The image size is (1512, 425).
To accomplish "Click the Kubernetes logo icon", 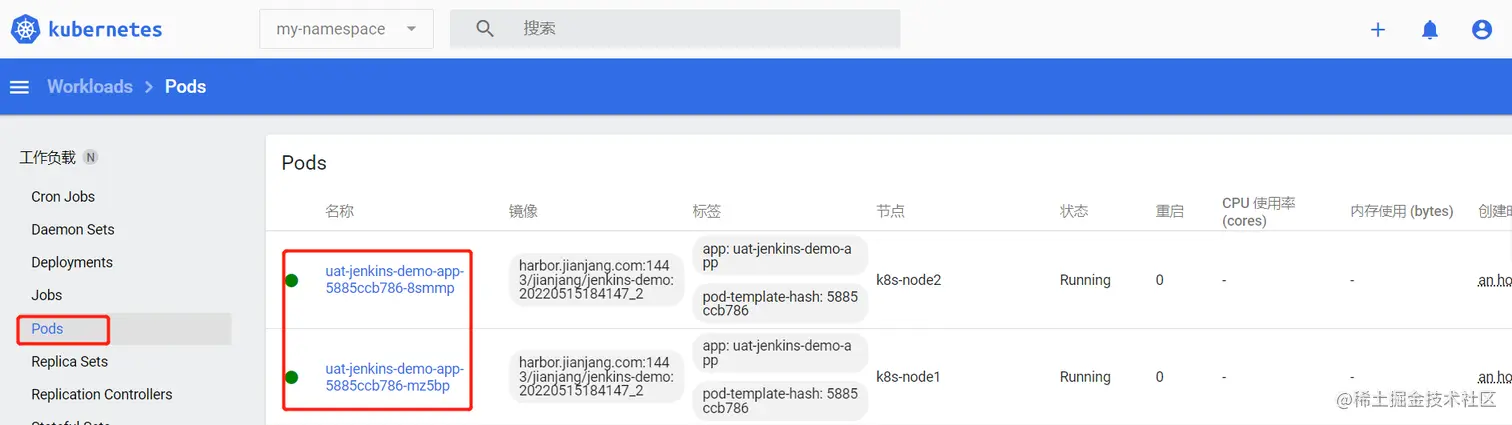I will click(x=26, y=29).
